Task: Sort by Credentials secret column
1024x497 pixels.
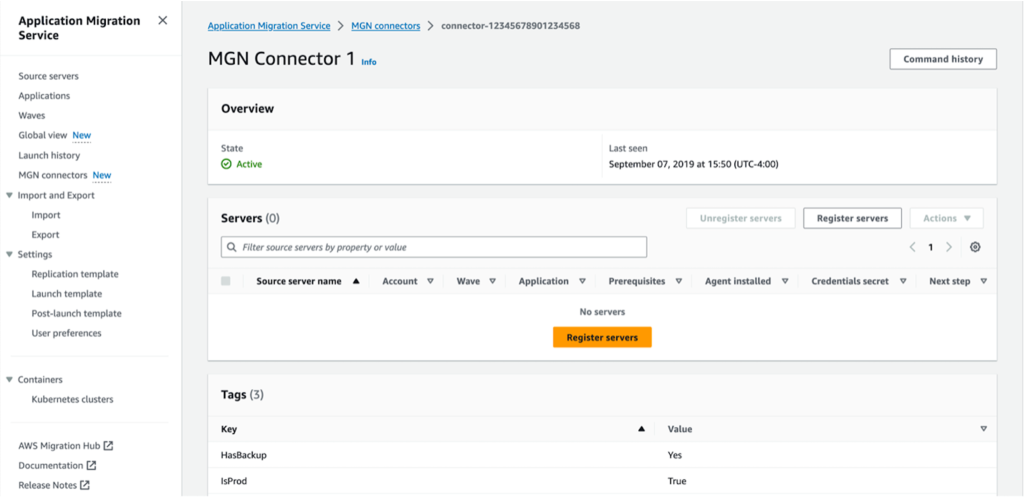Action: click(903, 281)
